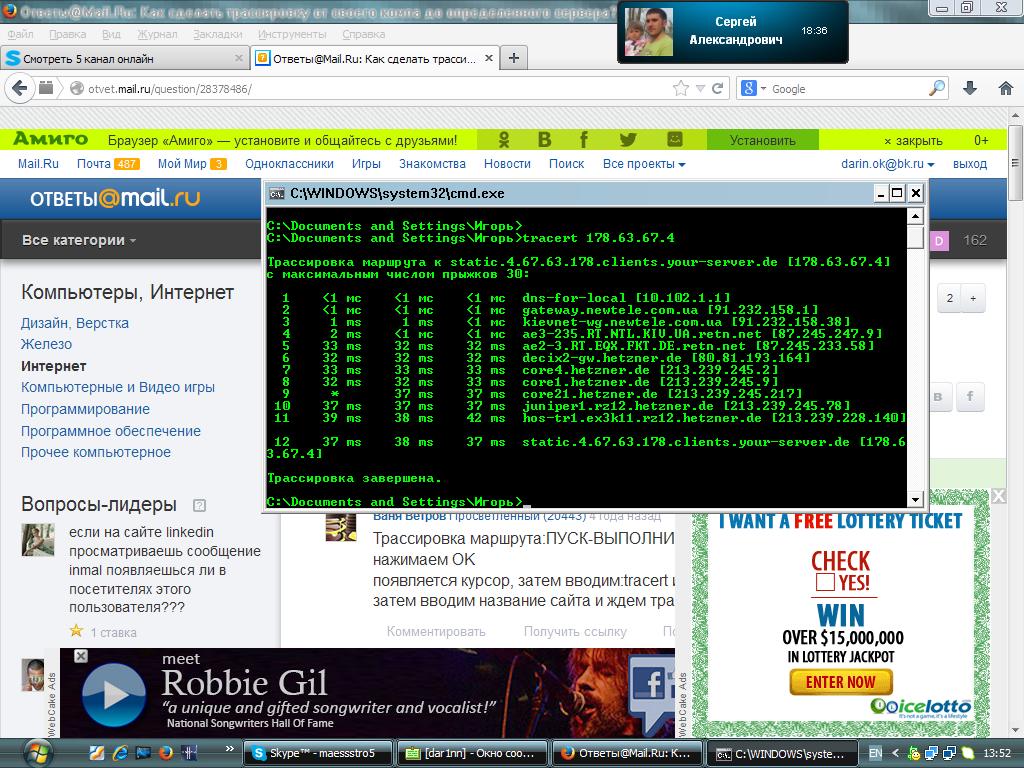This screenshot has height=768, width=1024.
Task: Click the Установить button in Amigo banner
Action: point(763,140)
